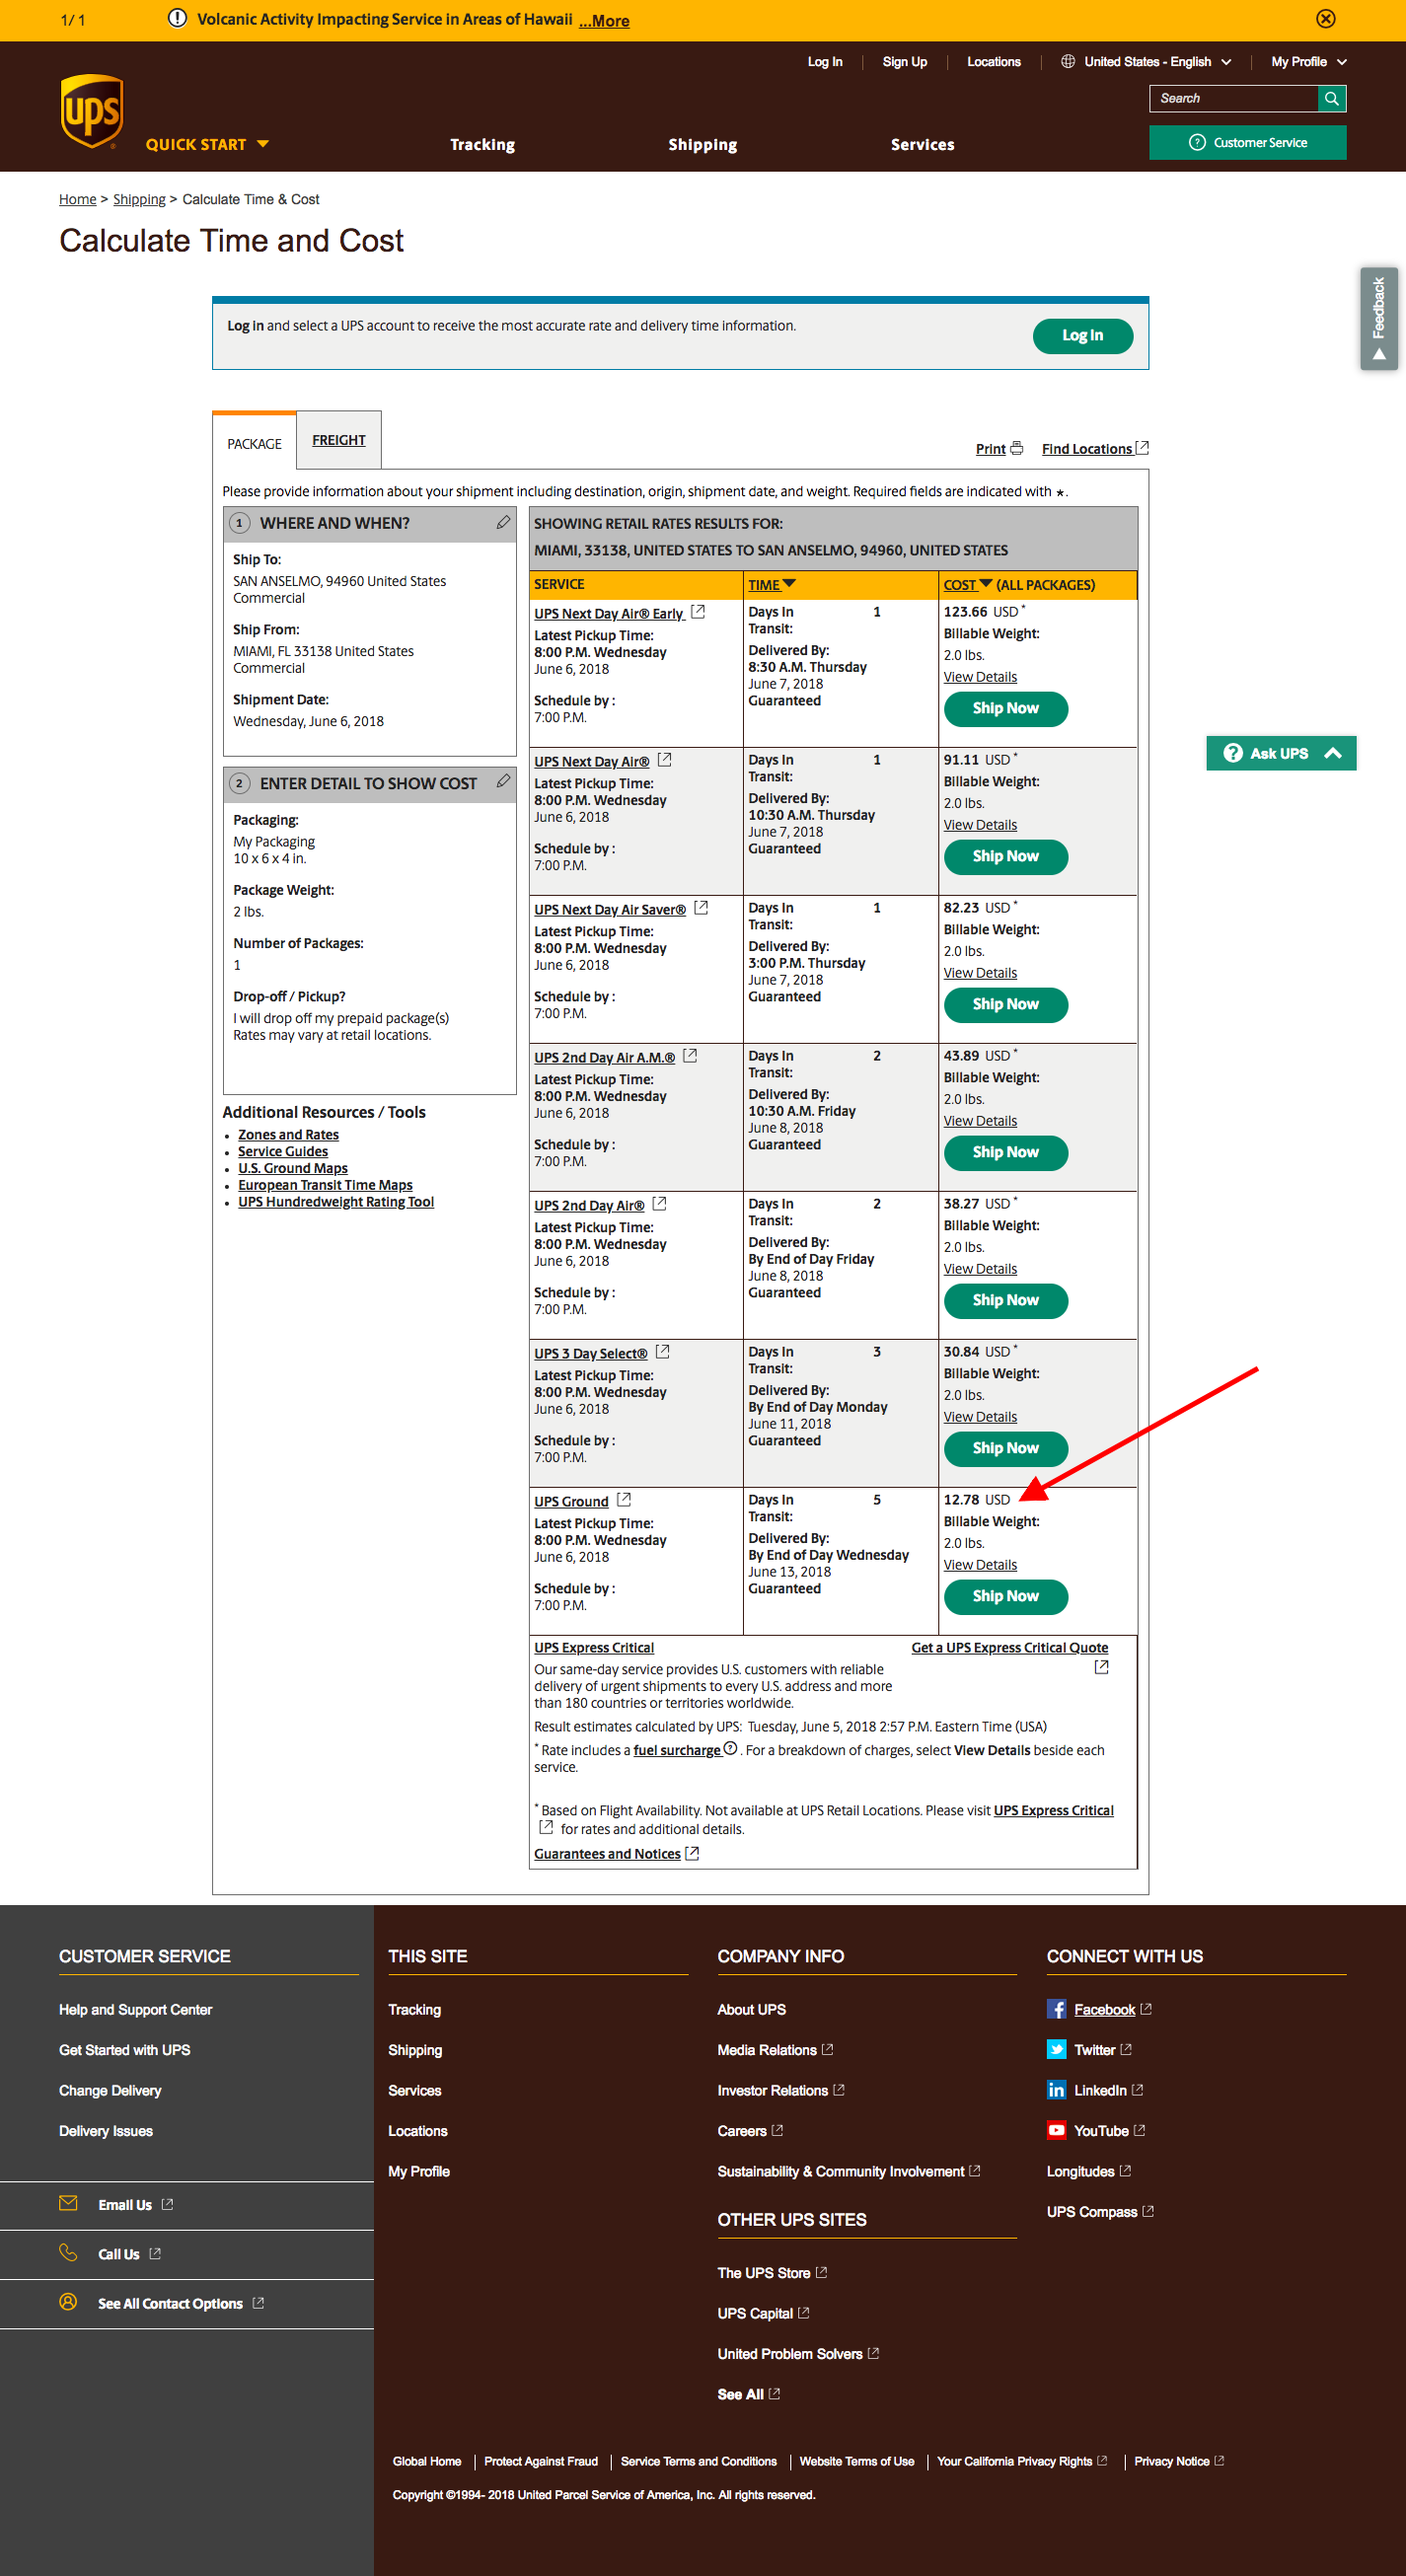View Details for the 91.11 USD rate
The width and height of the screenshot is (1406, 2576).
pos(980,825)
